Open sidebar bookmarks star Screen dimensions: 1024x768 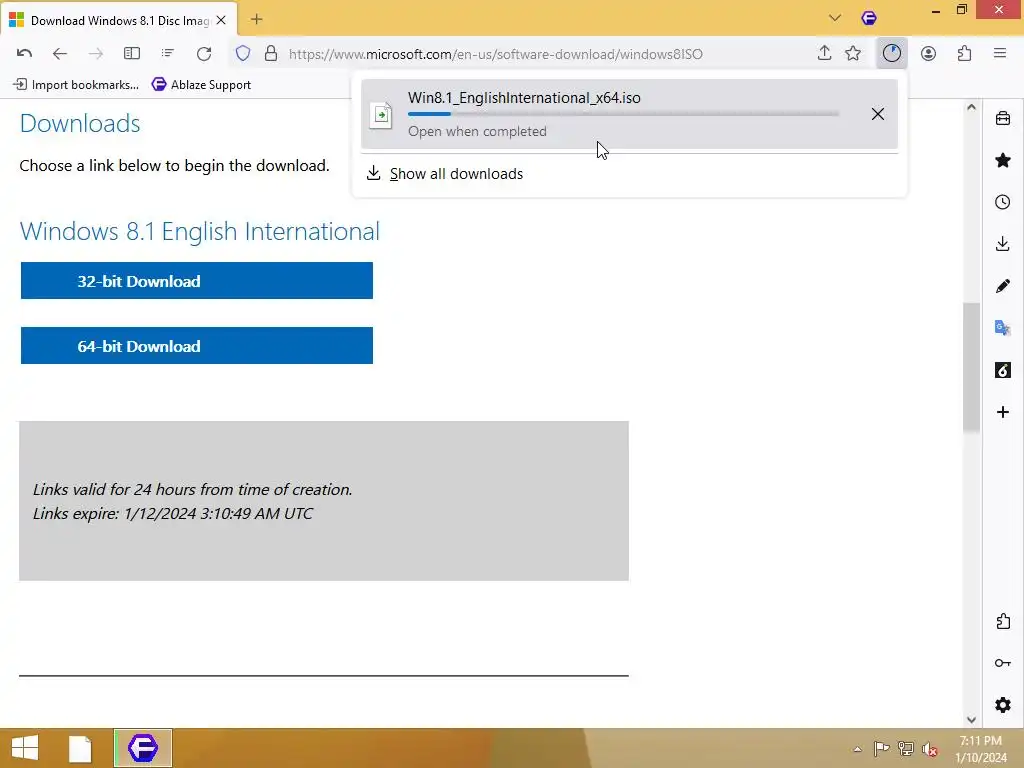[x=1003, y=160]
